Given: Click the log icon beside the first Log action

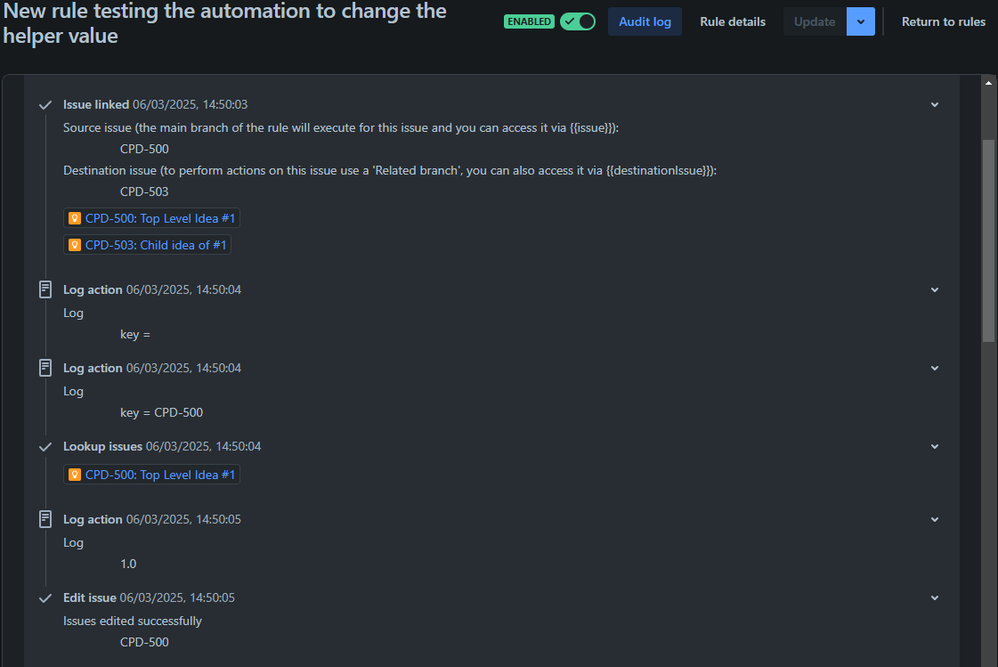Looking at the screenshot, I should tap(45, 289).
